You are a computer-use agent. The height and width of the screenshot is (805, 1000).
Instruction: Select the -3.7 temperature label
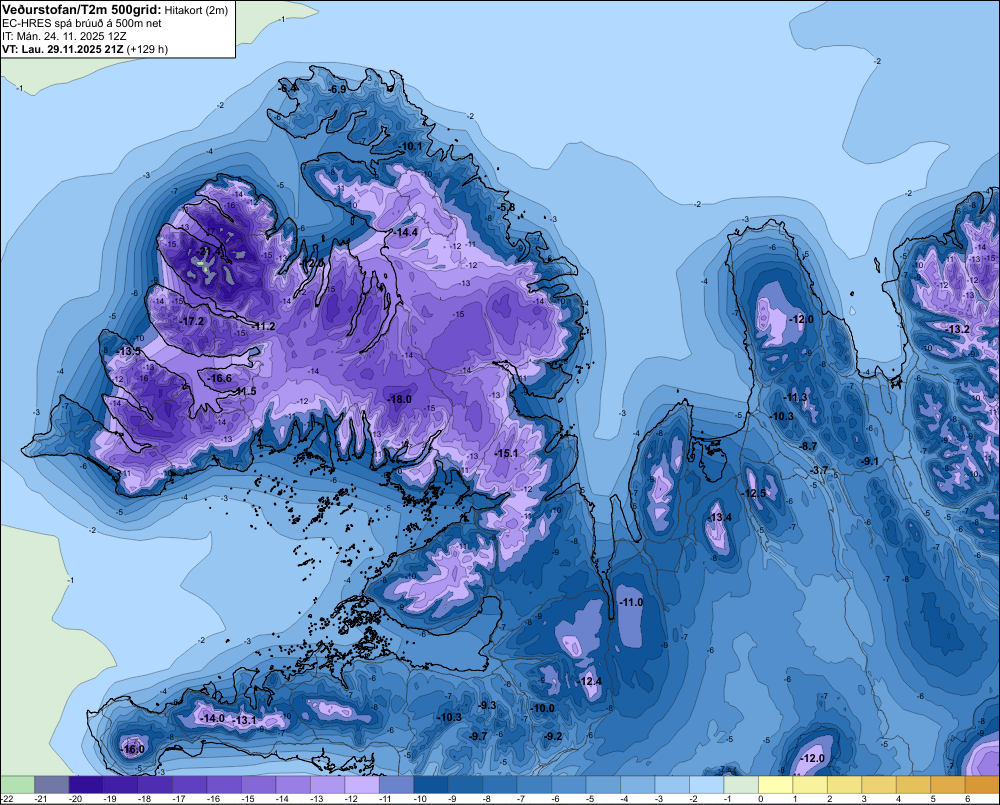pos(819,470)
